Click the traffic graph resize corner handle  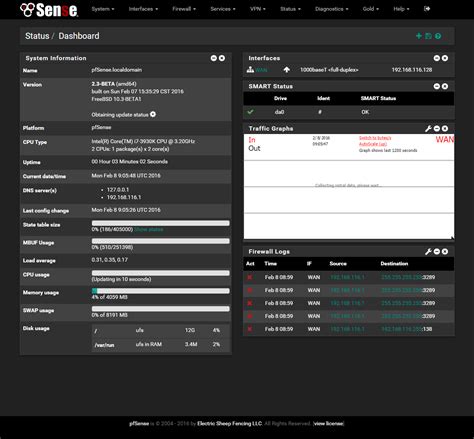452,238
